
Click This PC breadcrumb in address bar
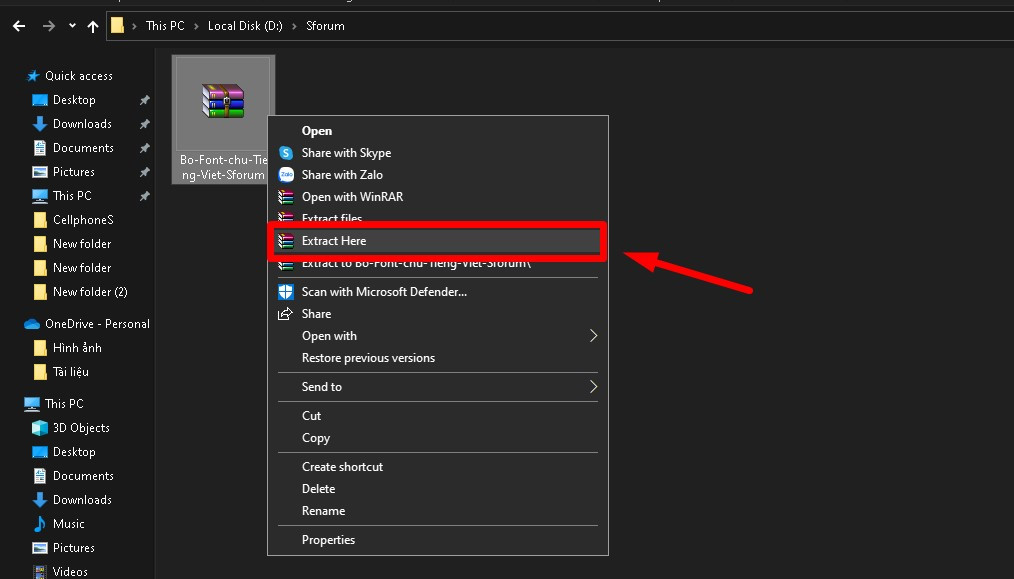pyautogui.click(x=165, y=26)
